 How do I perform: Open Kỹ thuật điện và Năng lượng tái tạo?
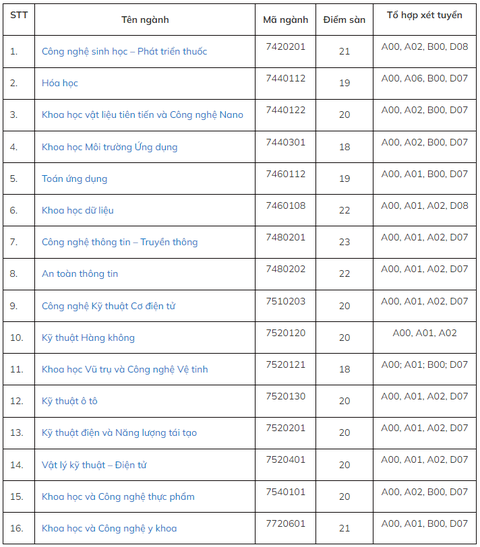coord(119,433)
